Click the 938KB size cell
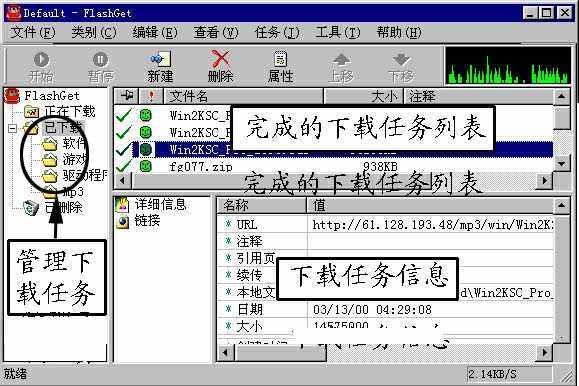This screenshot has height=386, width=579. pos(380,167)
